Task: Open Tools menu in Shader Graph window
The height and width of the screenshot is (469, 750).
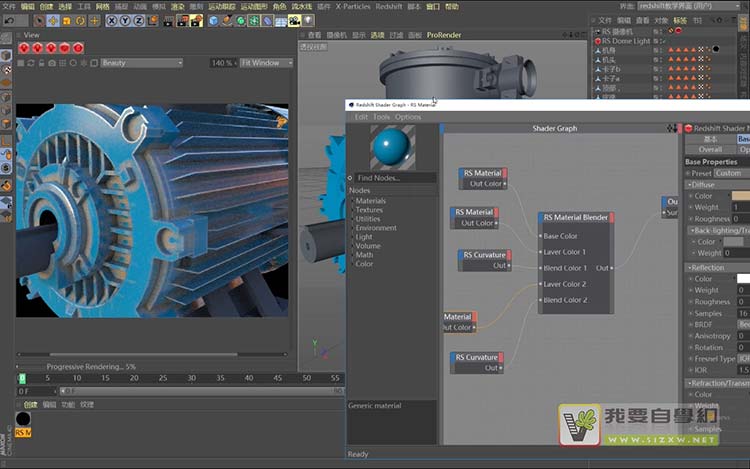Action: pyautogui.click(x=381, y=117)
